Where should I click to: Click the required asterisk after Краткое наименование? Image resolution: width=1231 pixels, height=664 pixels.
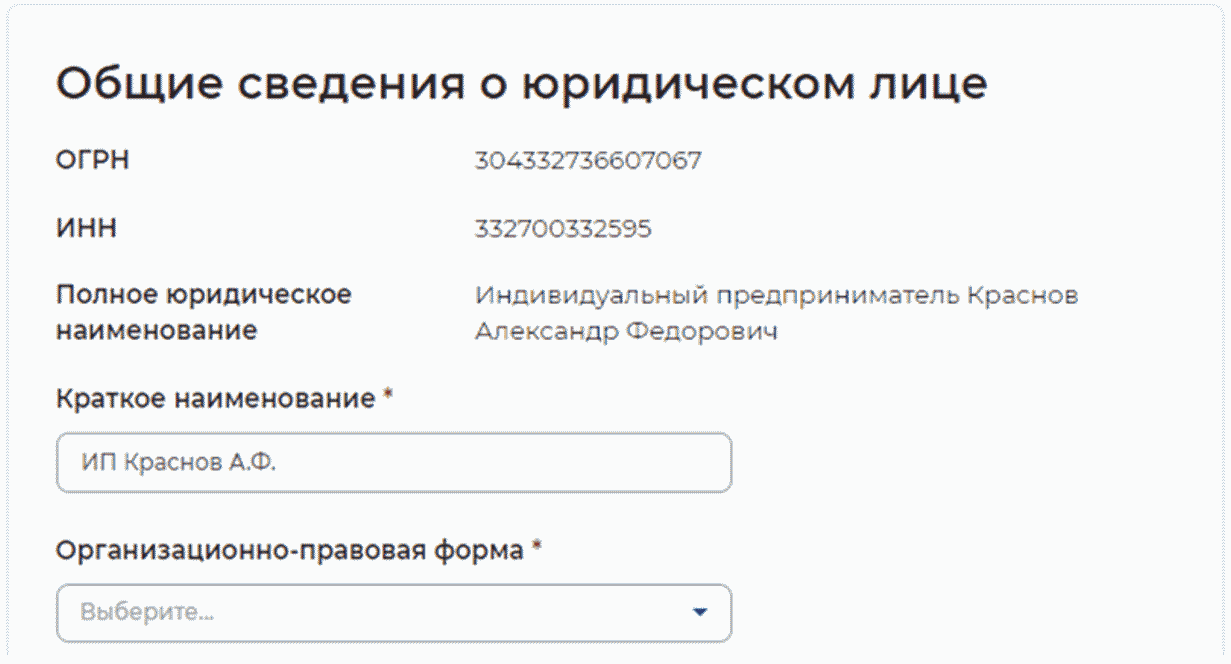pos(388,398)
